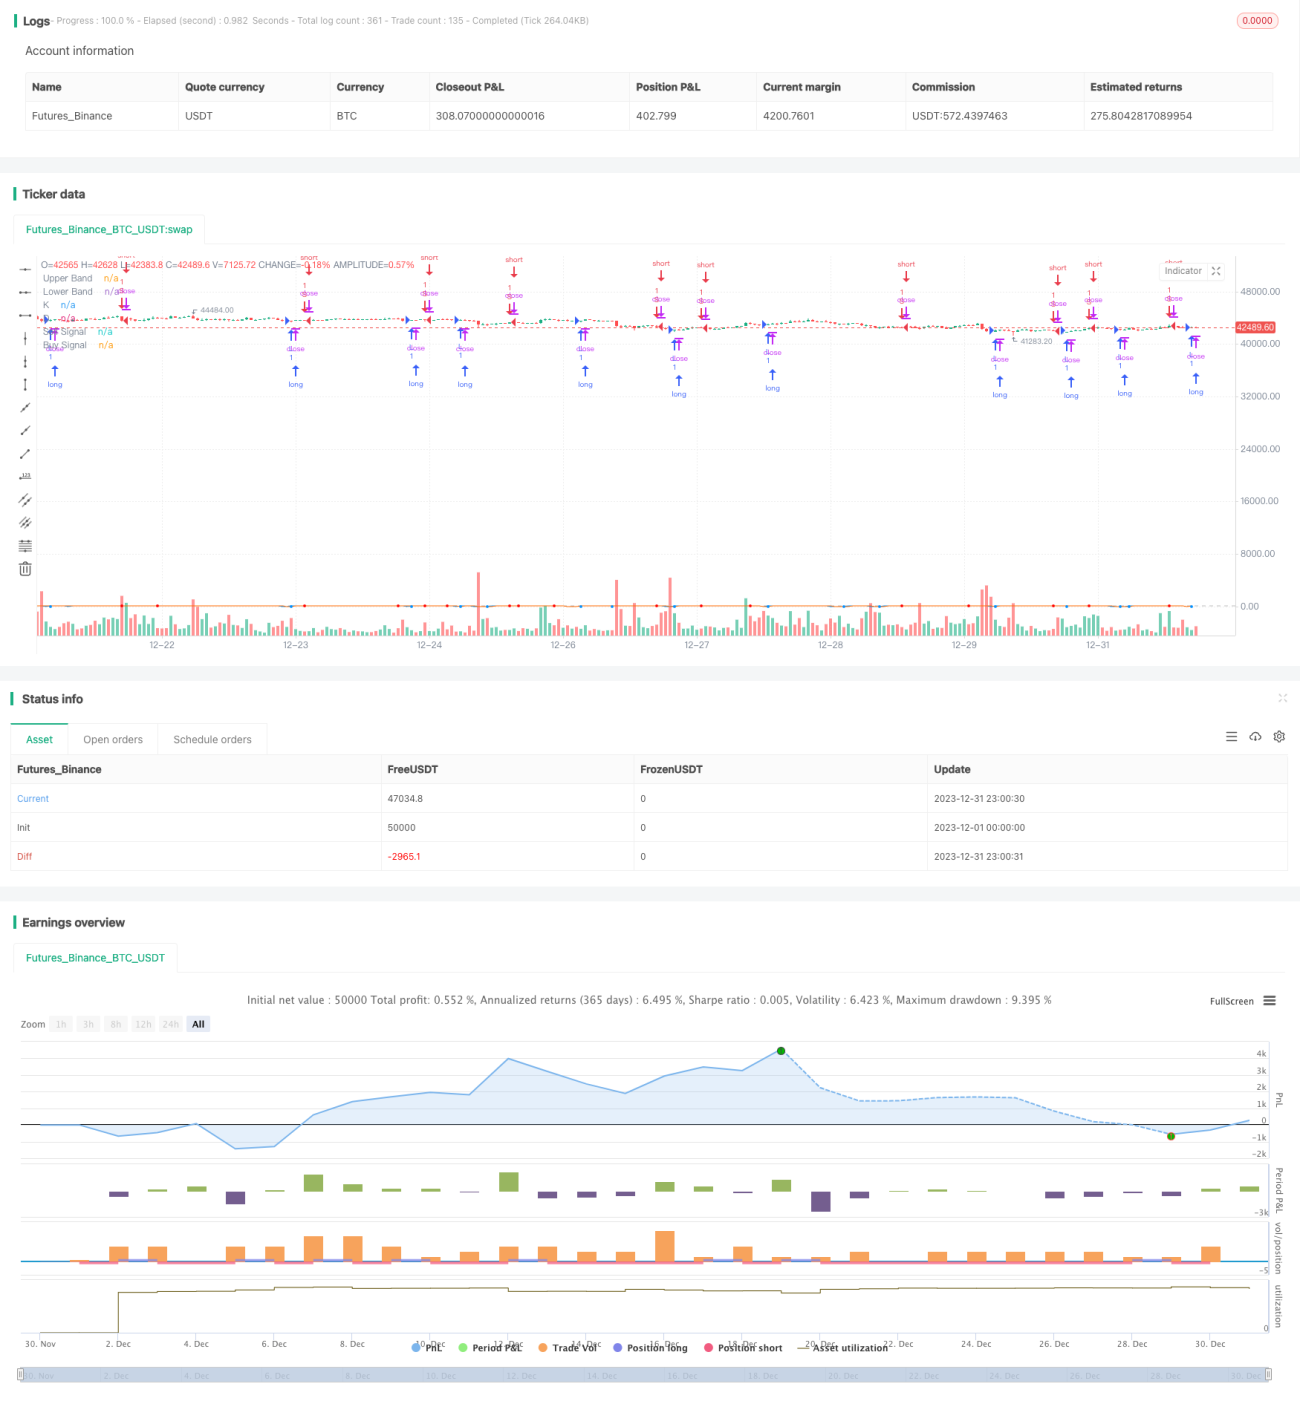Click the Diff value -2965.1
The width and height of the screenshot is (1300, 1404).
[404, 856]
